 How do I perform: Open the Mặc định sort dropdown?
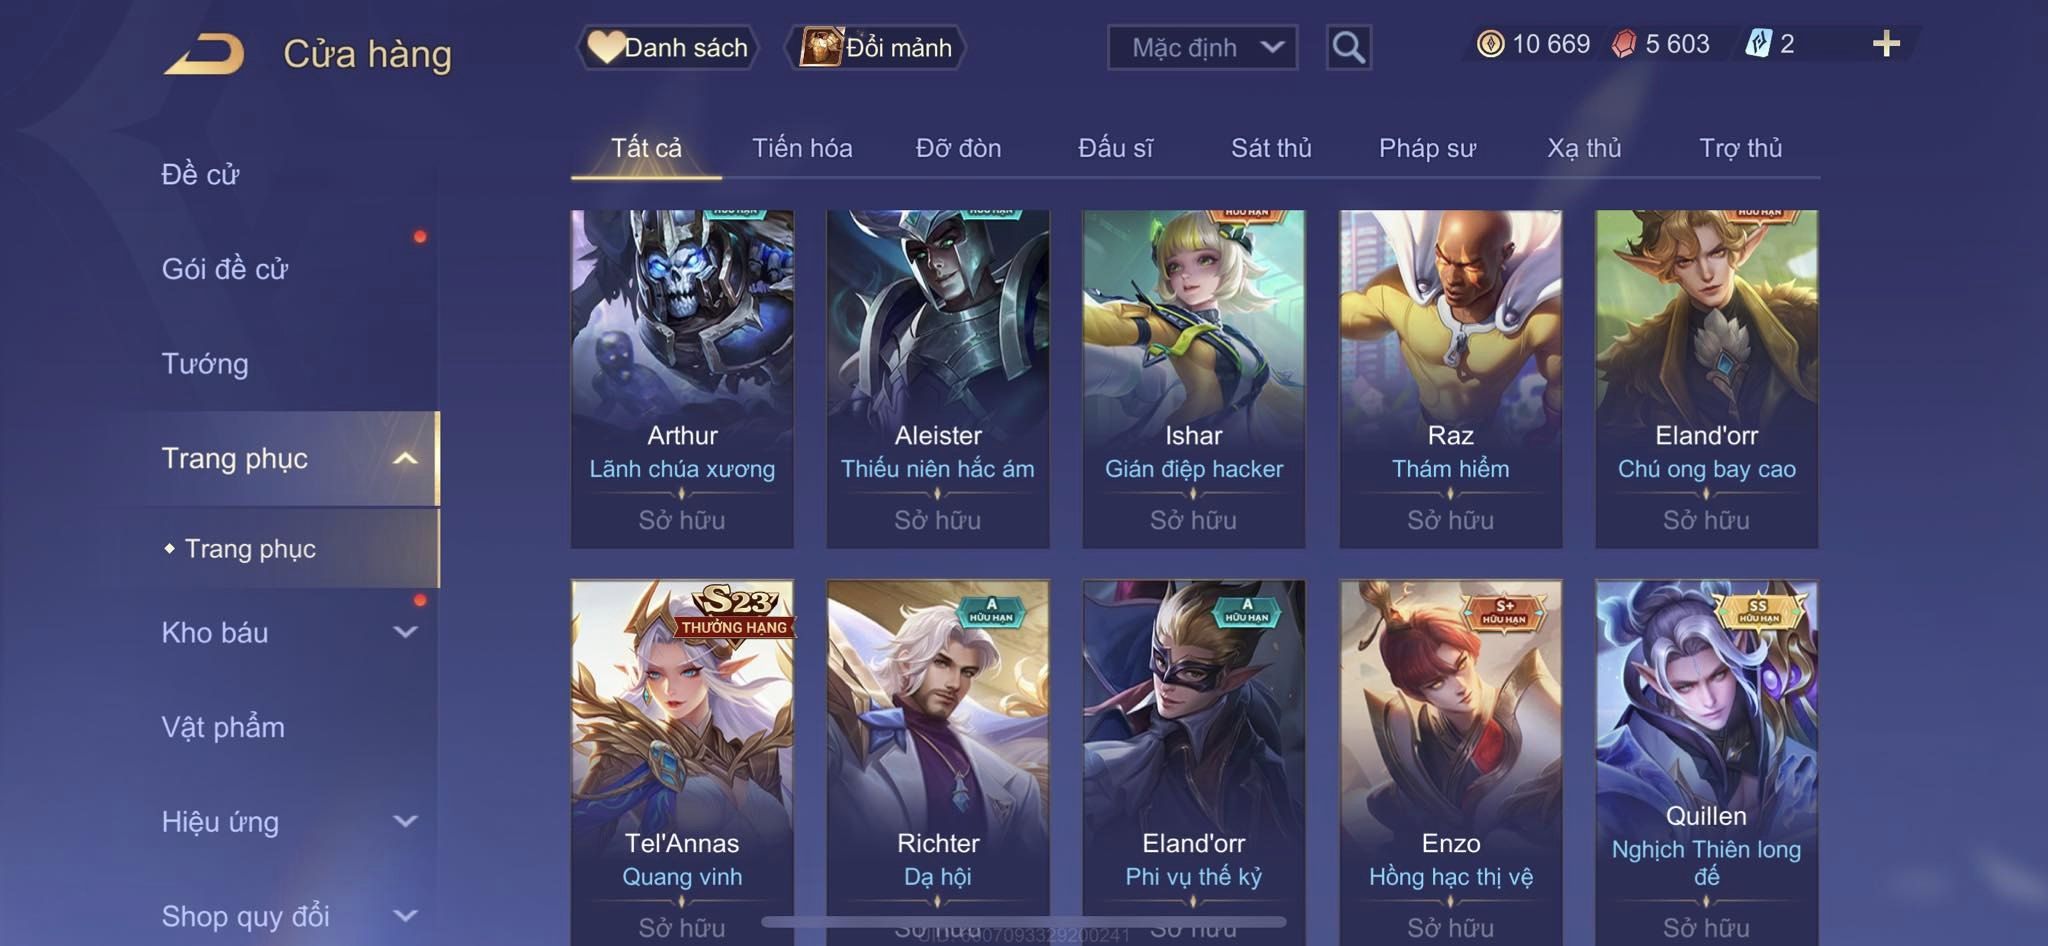1202,47
